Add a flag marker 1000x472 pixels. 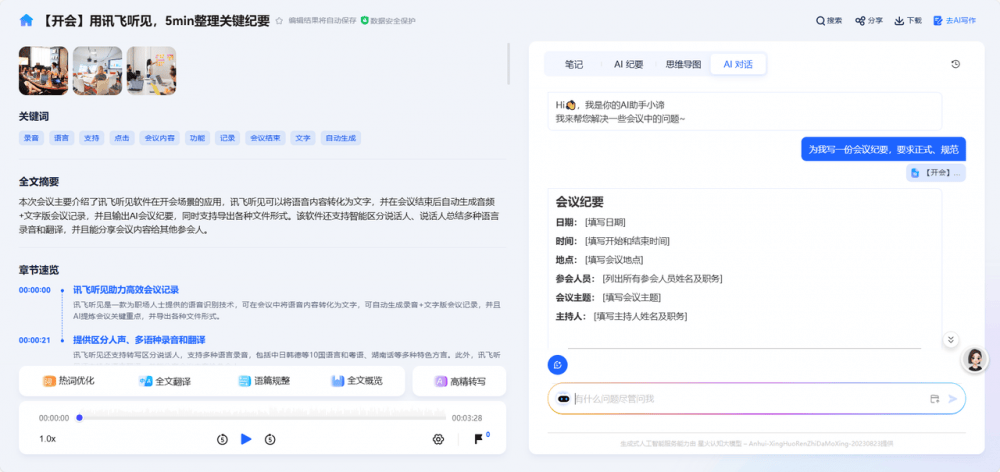478,439
